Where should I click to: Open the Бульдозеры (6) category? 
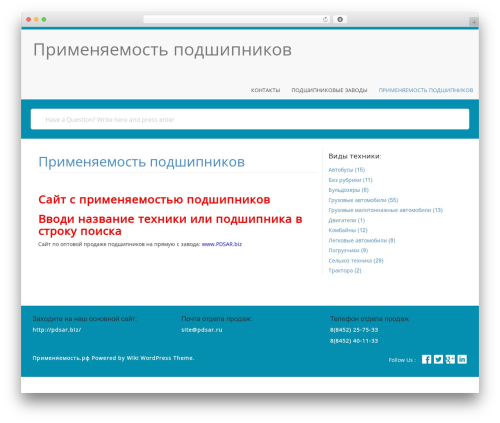(349, 190)
